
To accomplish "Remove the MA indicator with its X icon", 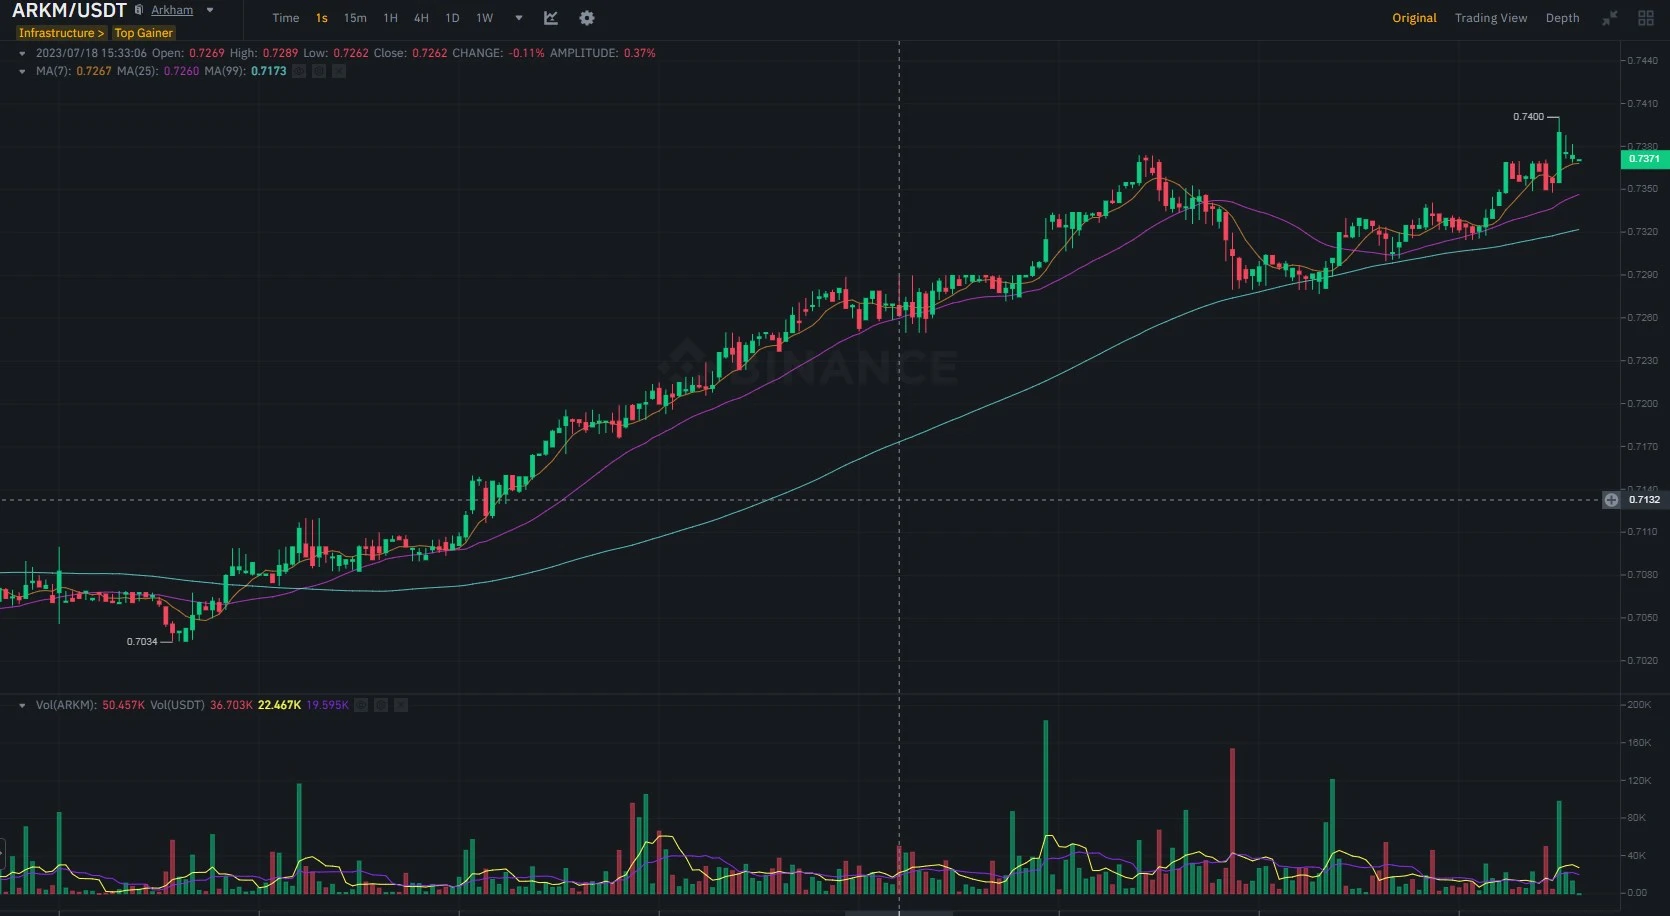I will click(x=339, y=71).
